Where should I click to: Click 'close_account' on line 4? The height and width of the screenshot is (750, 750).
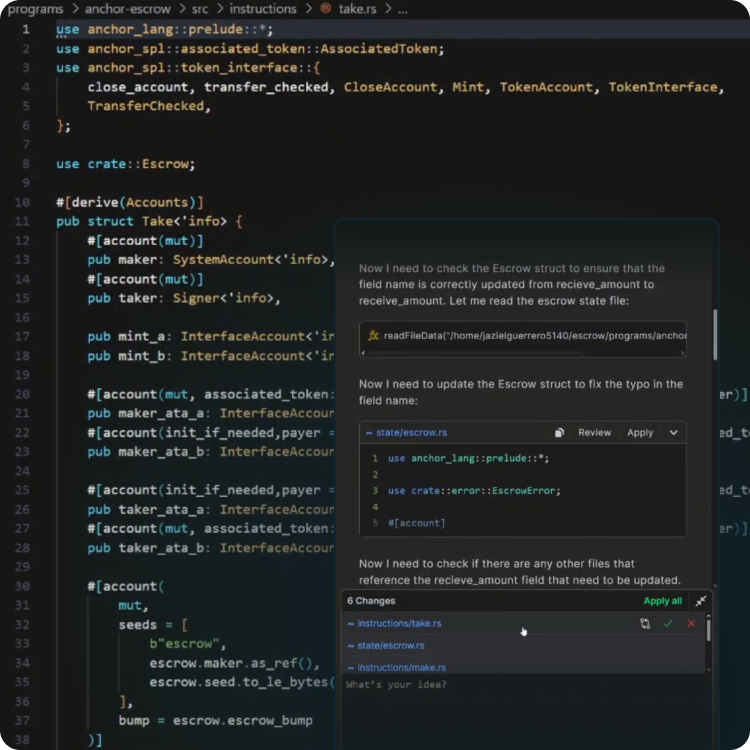pos(138,87)
